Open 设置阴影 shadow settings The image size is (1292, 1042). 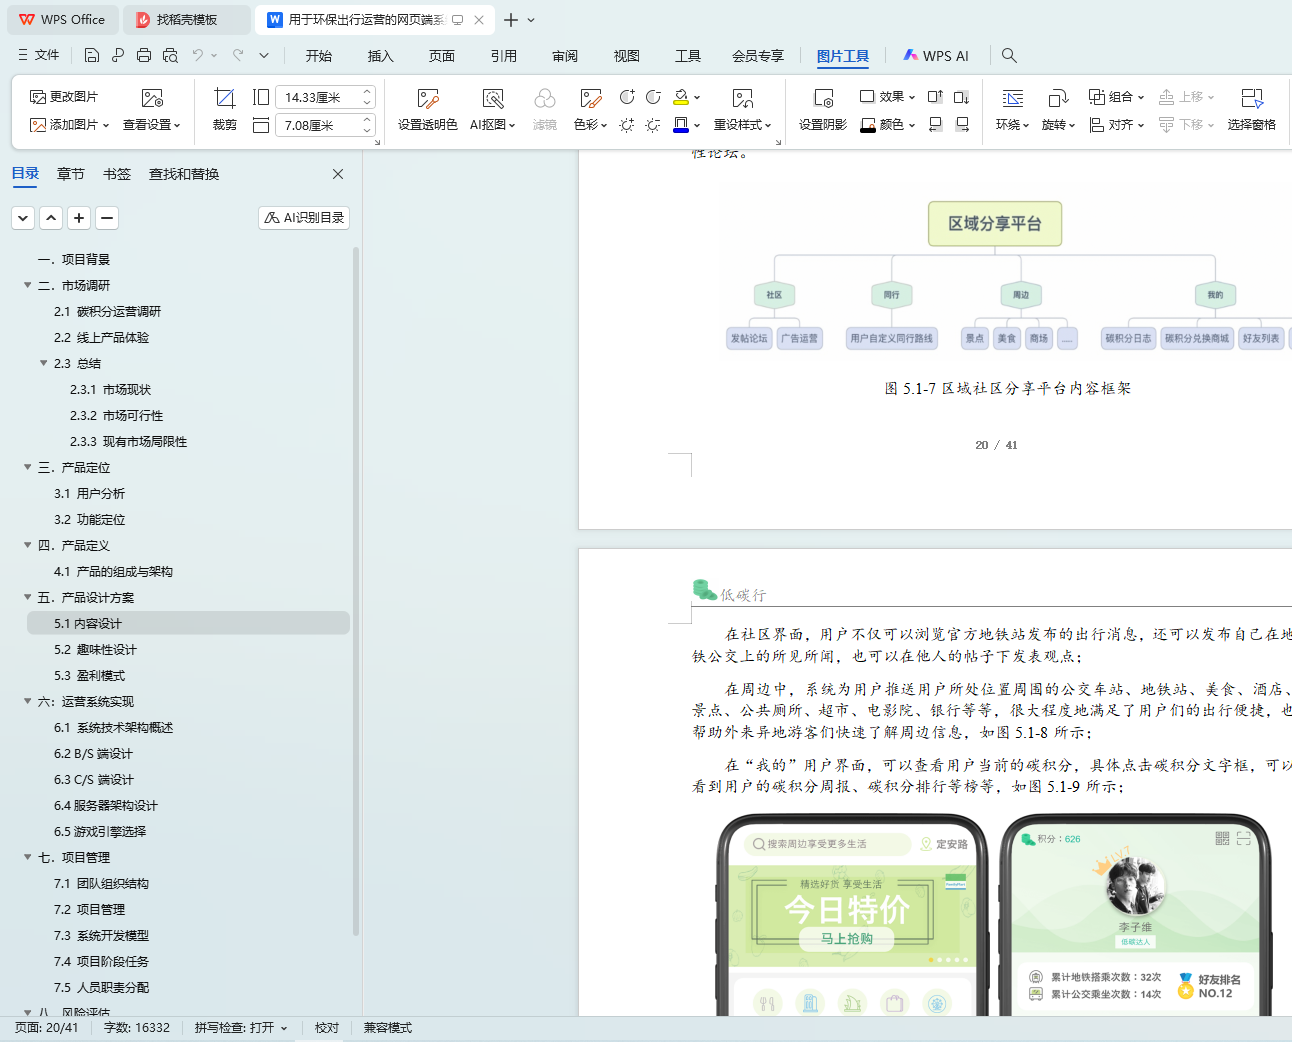click(x=822, y=110)
